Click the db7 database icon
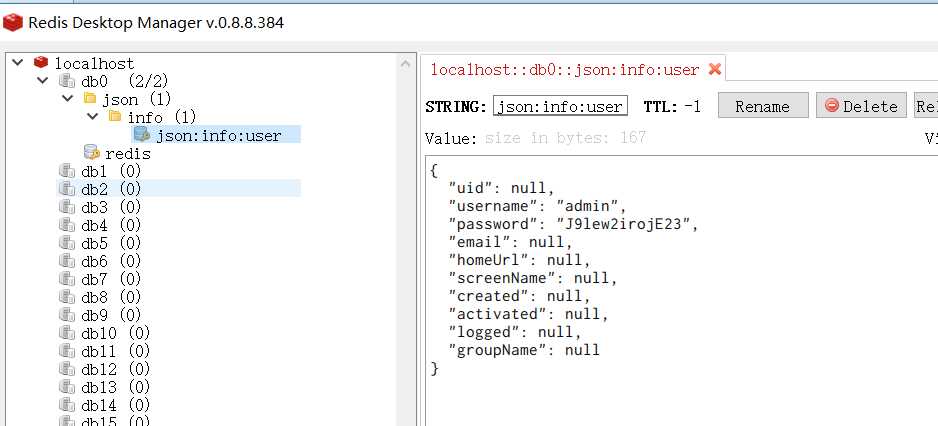Image resolution: width=938 pixels, height=426 pixels. point(66,279)
